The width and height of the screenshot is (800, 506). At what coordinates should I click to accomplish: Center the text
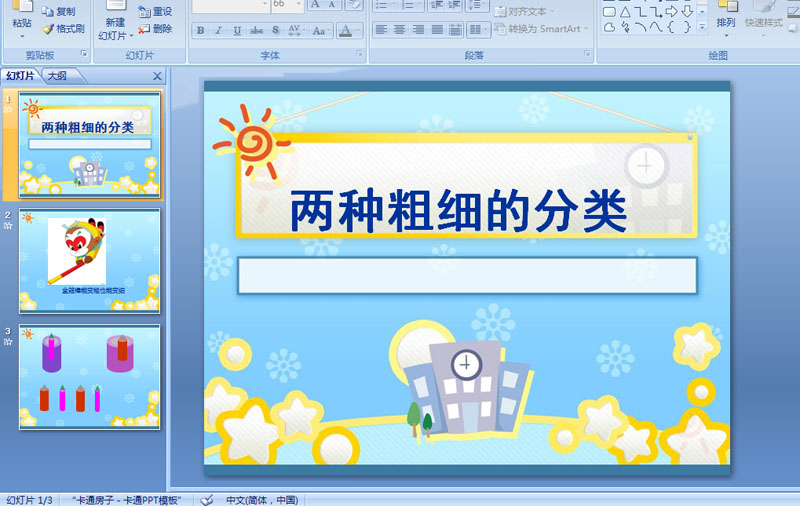coord(399,30)
